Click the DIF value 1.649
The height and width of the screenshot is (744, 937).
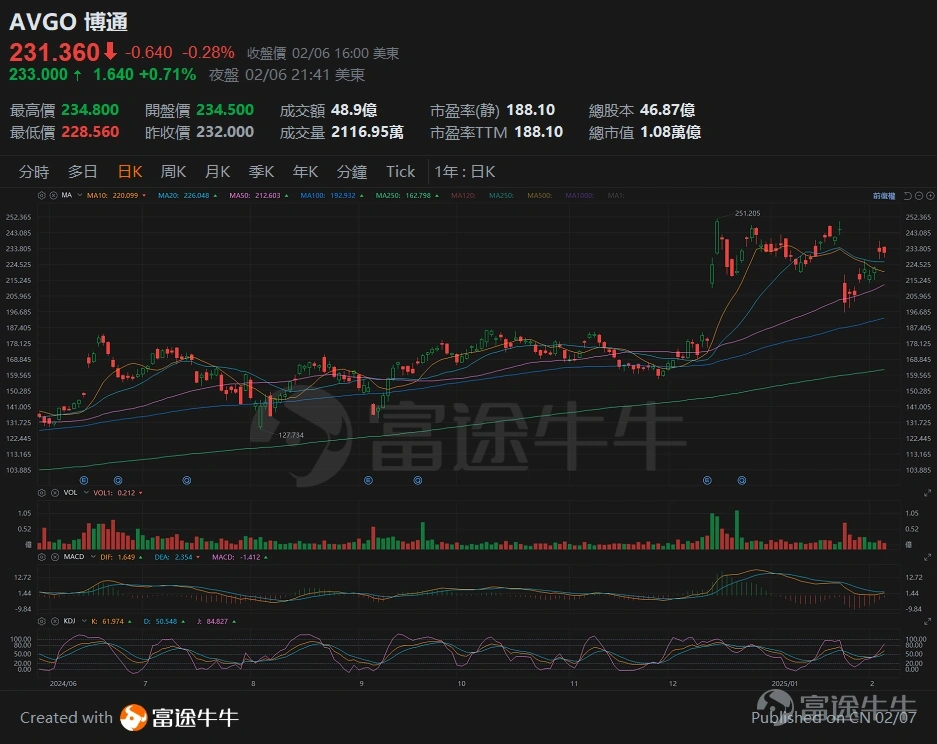[x=126, y=557]
